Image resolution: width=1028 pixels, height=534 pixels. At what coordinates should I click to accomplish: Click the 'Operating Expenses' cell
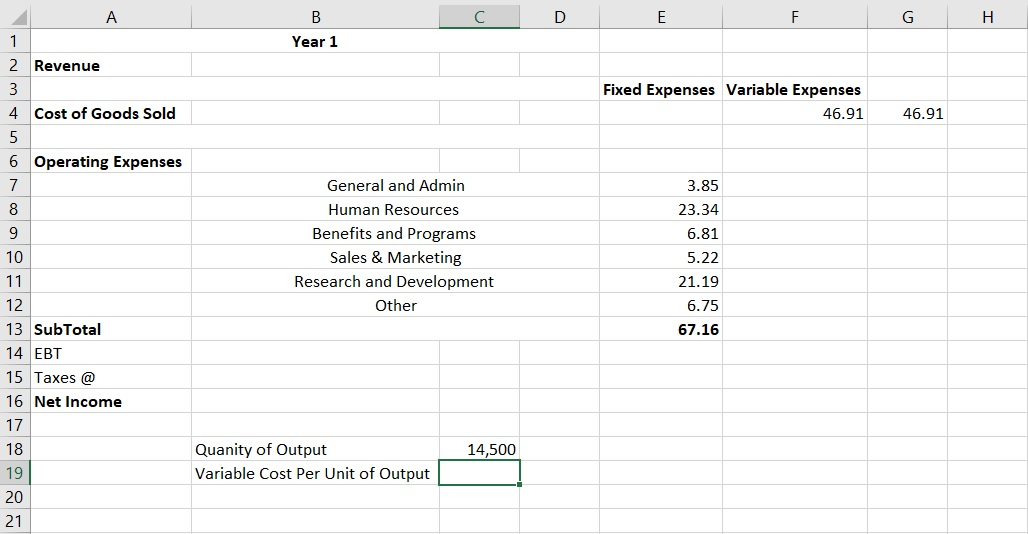point(111,161)
